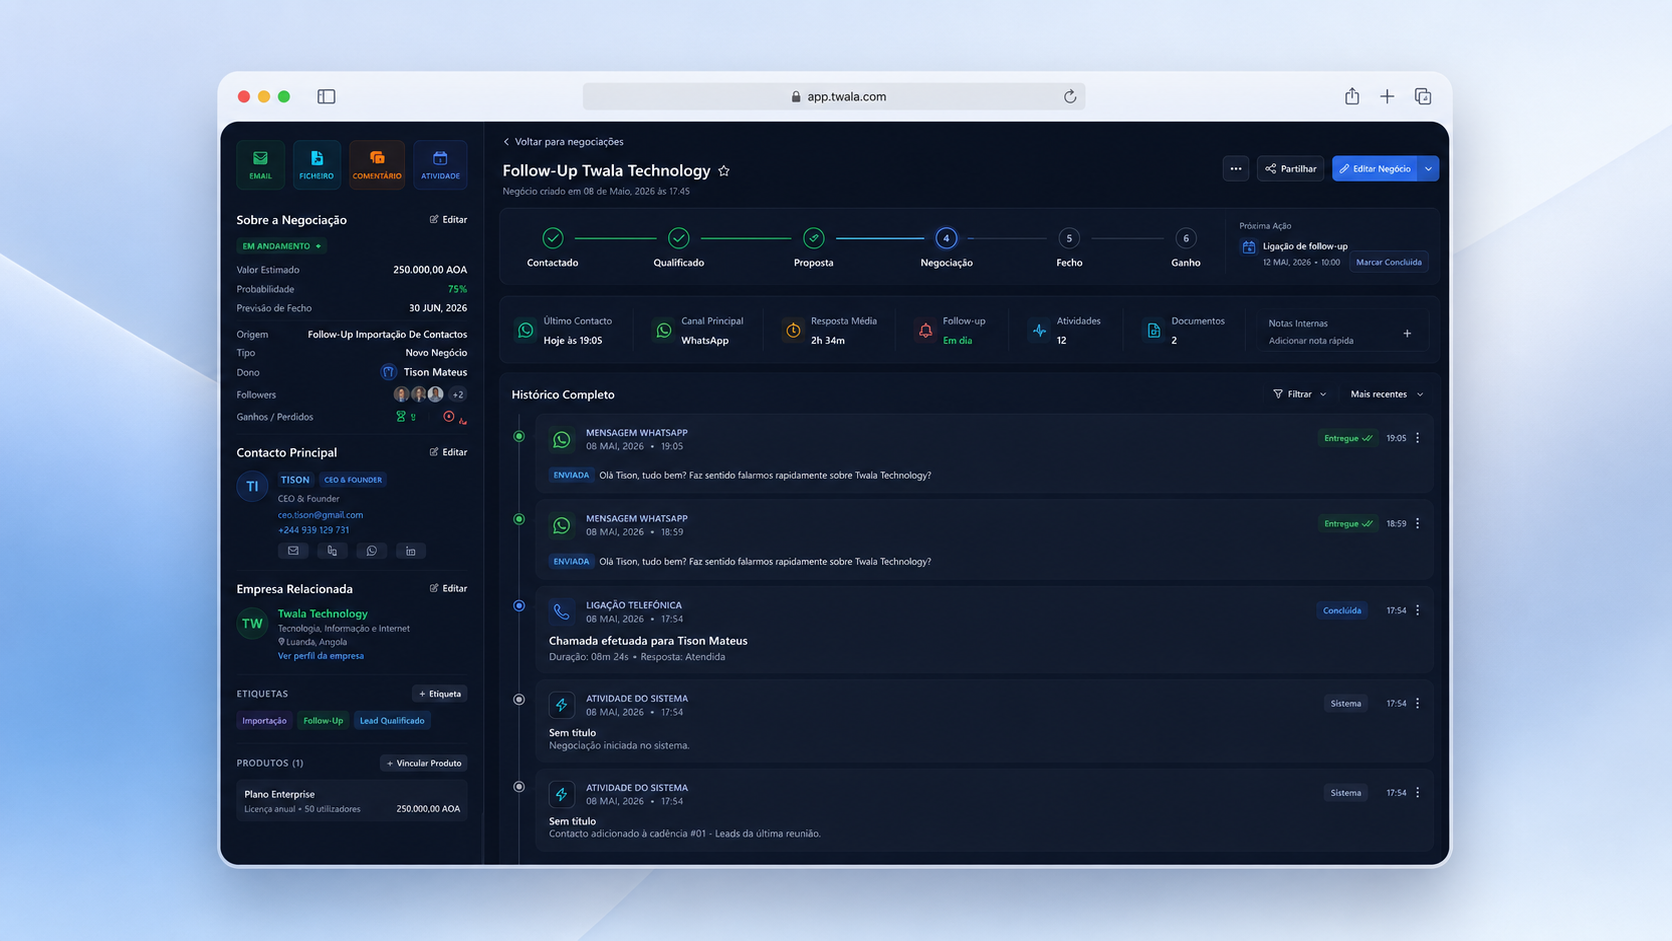Reload the page in the address bar
This screenshot has height=941, width=1672.
(x=1070, y=97)
